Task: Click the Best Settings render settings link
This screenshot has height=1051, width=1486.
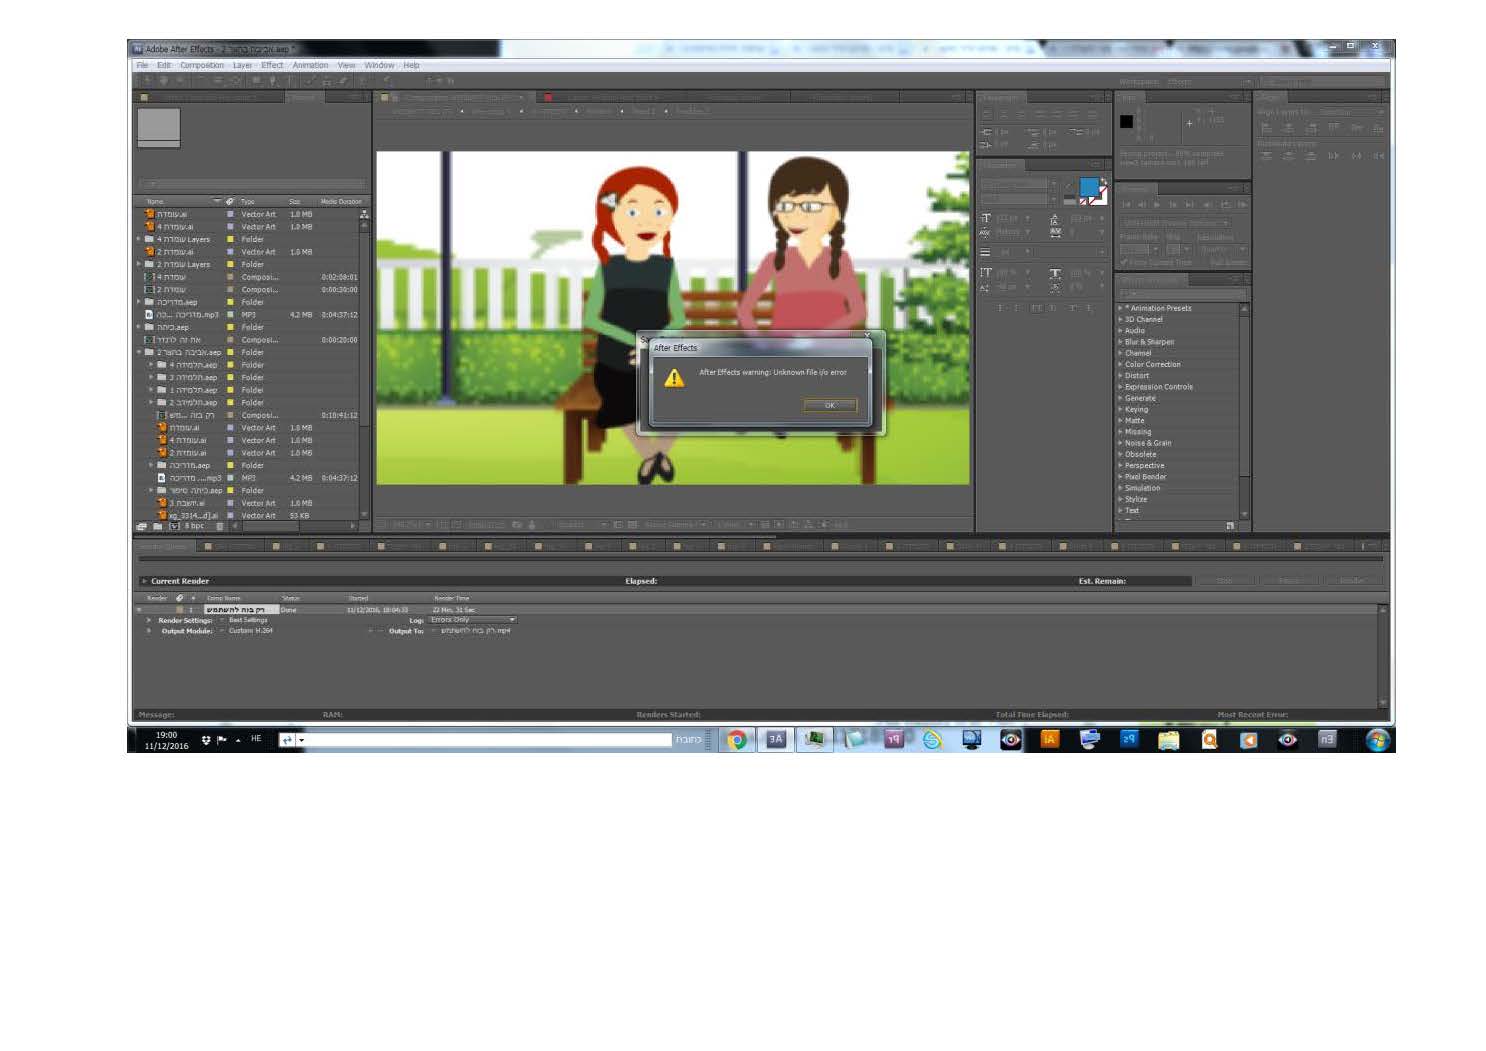Action: 248,620
